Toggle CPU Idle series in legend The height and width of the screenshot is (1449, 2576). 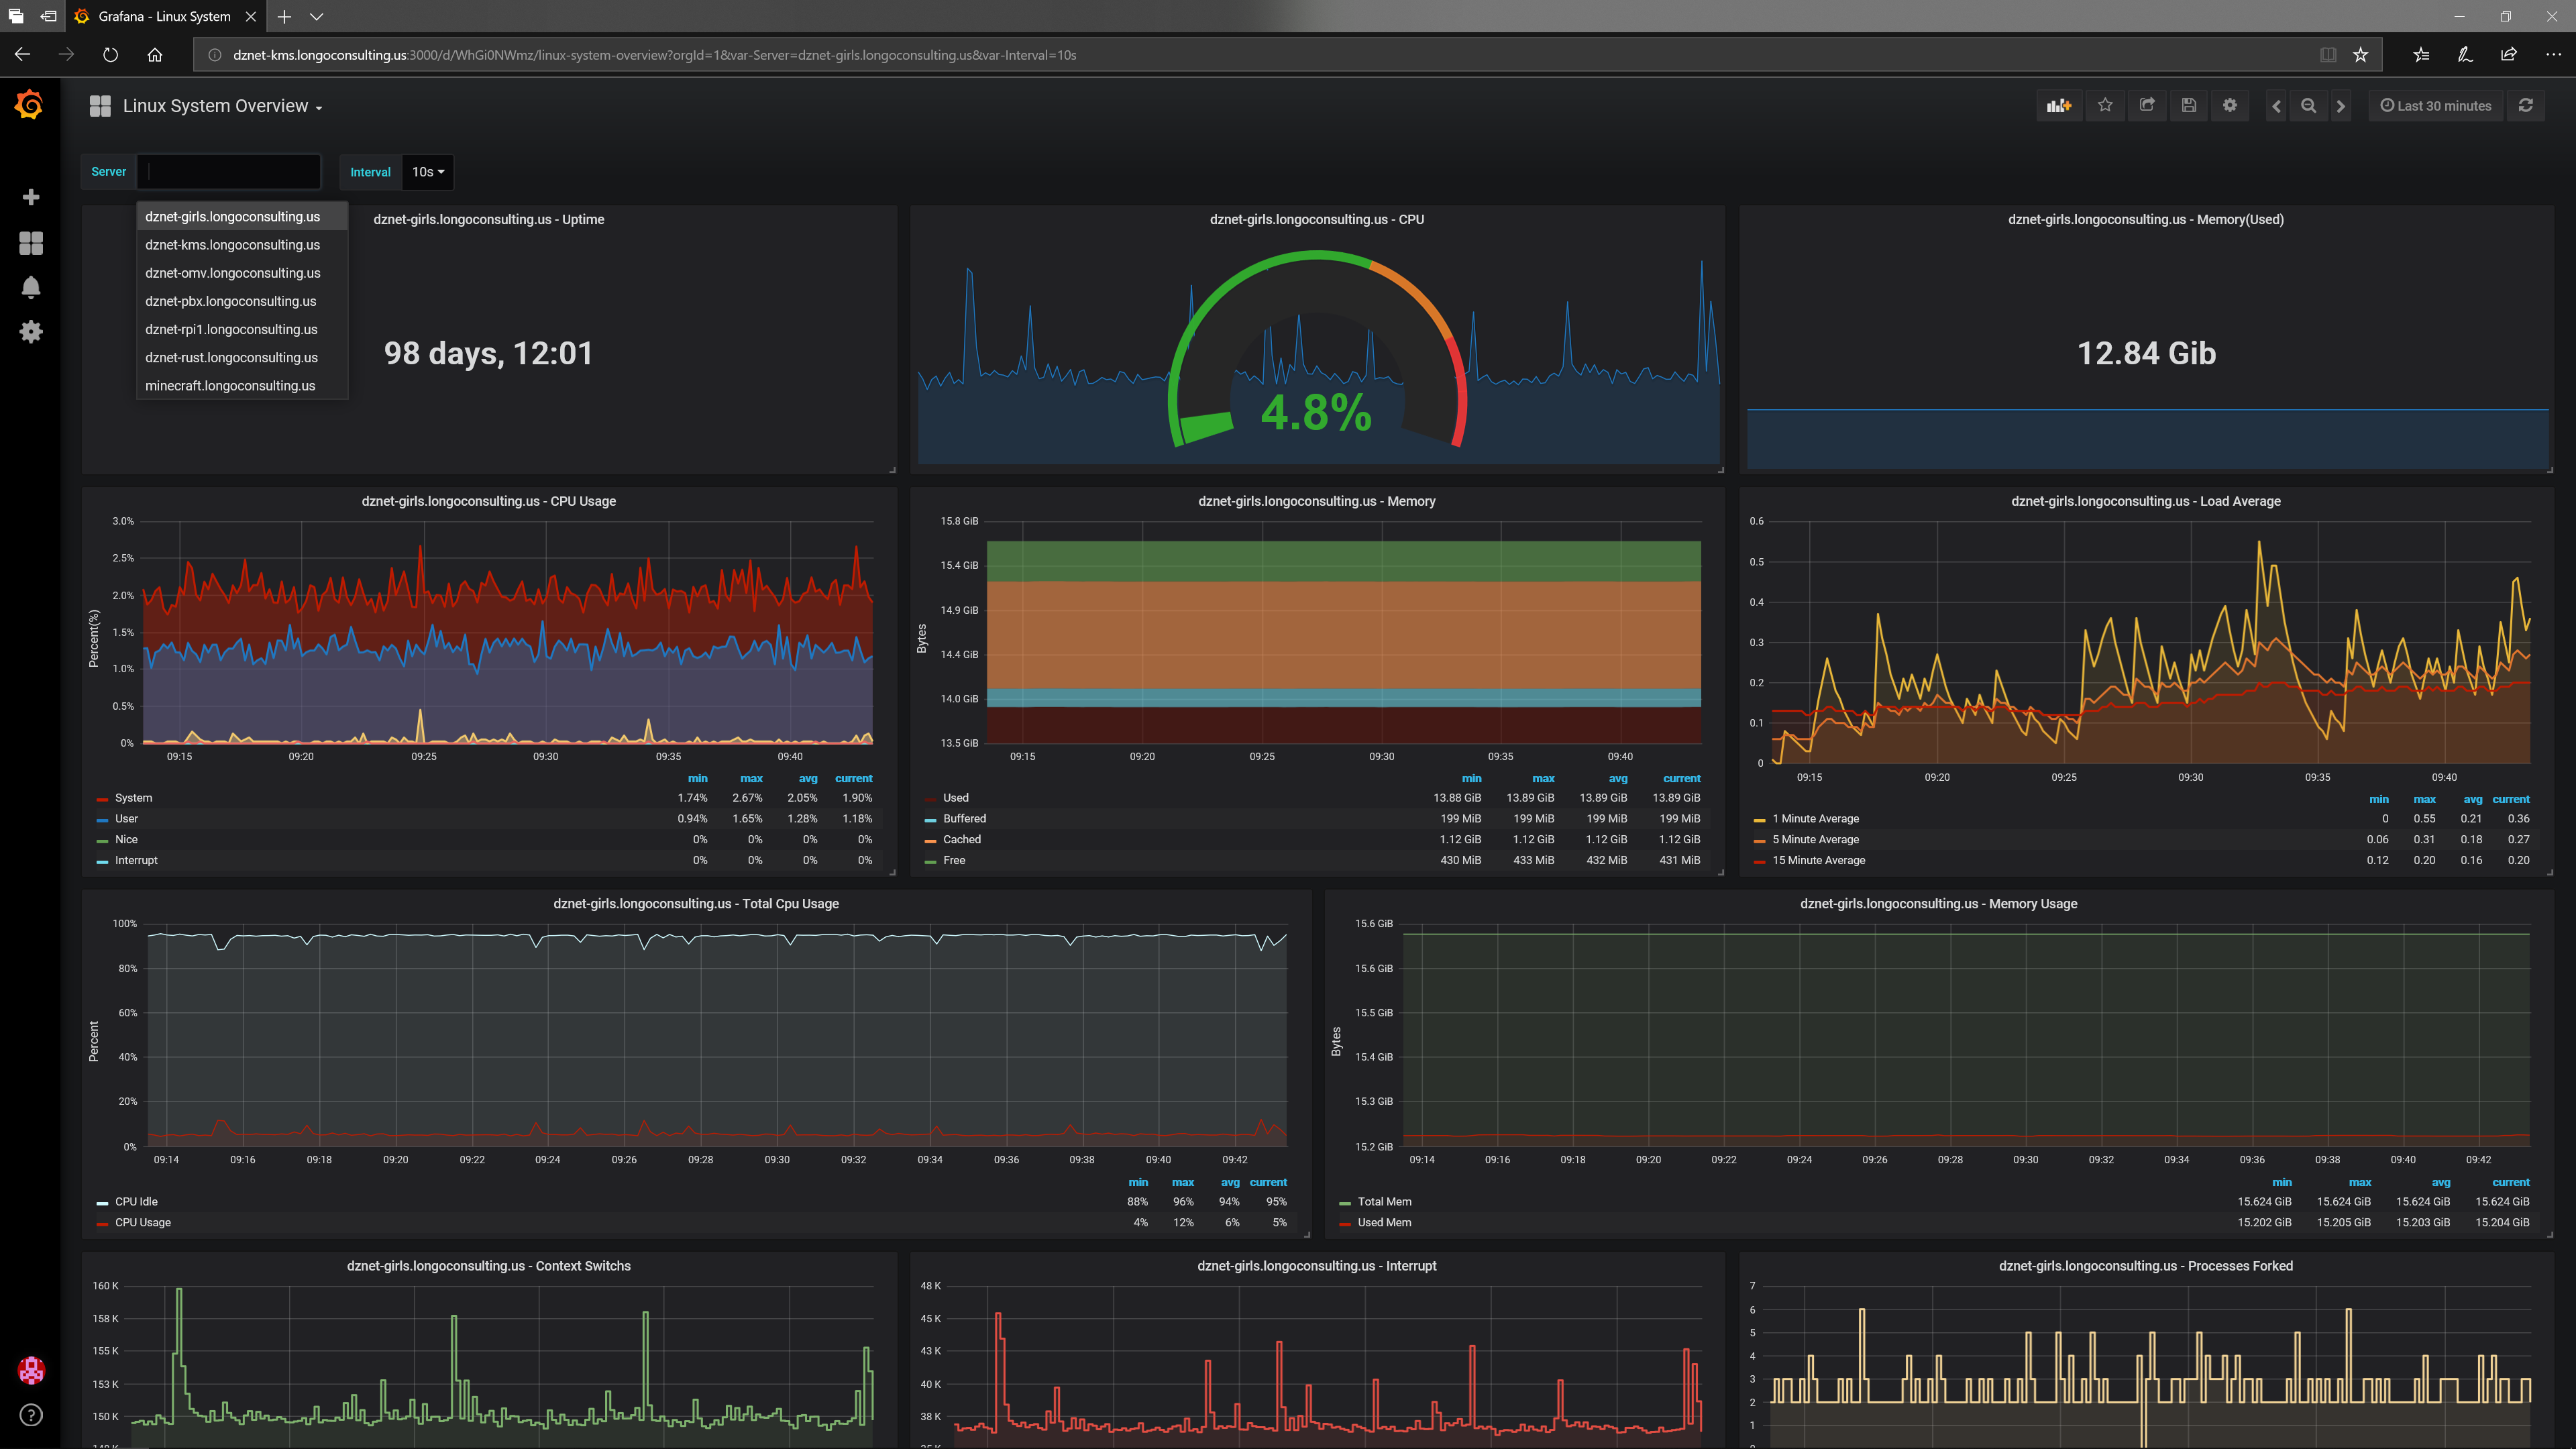click(x=136, y=1202)
